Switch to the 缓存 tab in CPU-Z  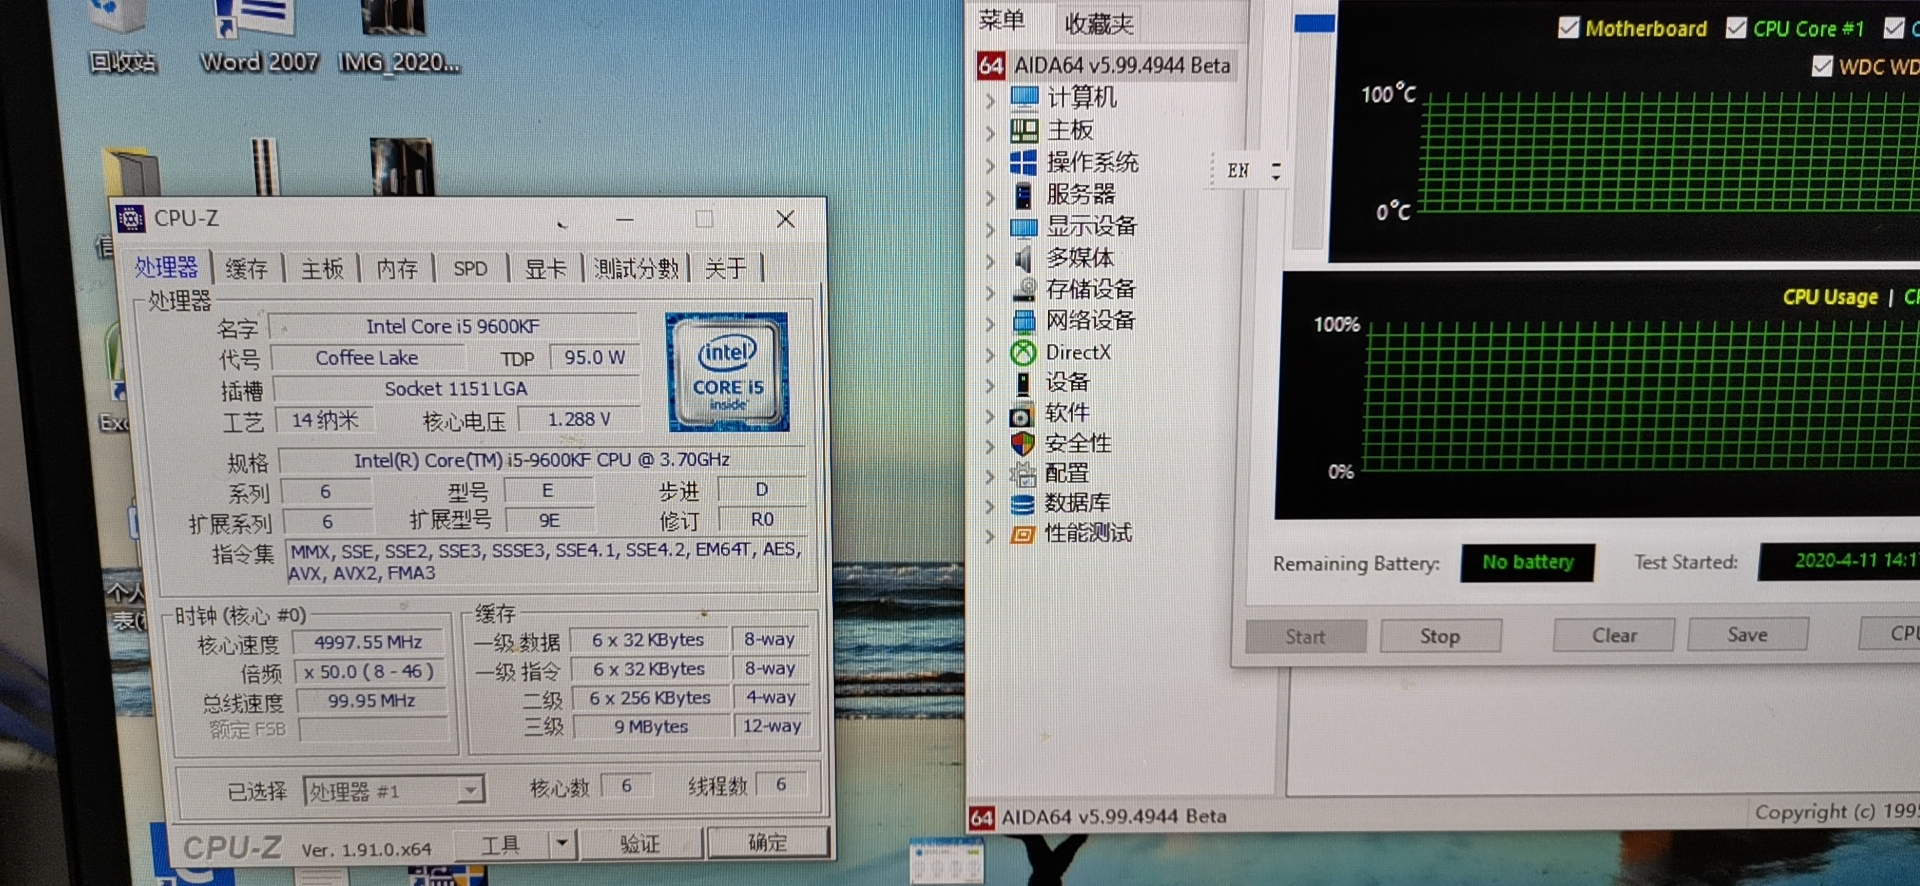coord(246,268)
